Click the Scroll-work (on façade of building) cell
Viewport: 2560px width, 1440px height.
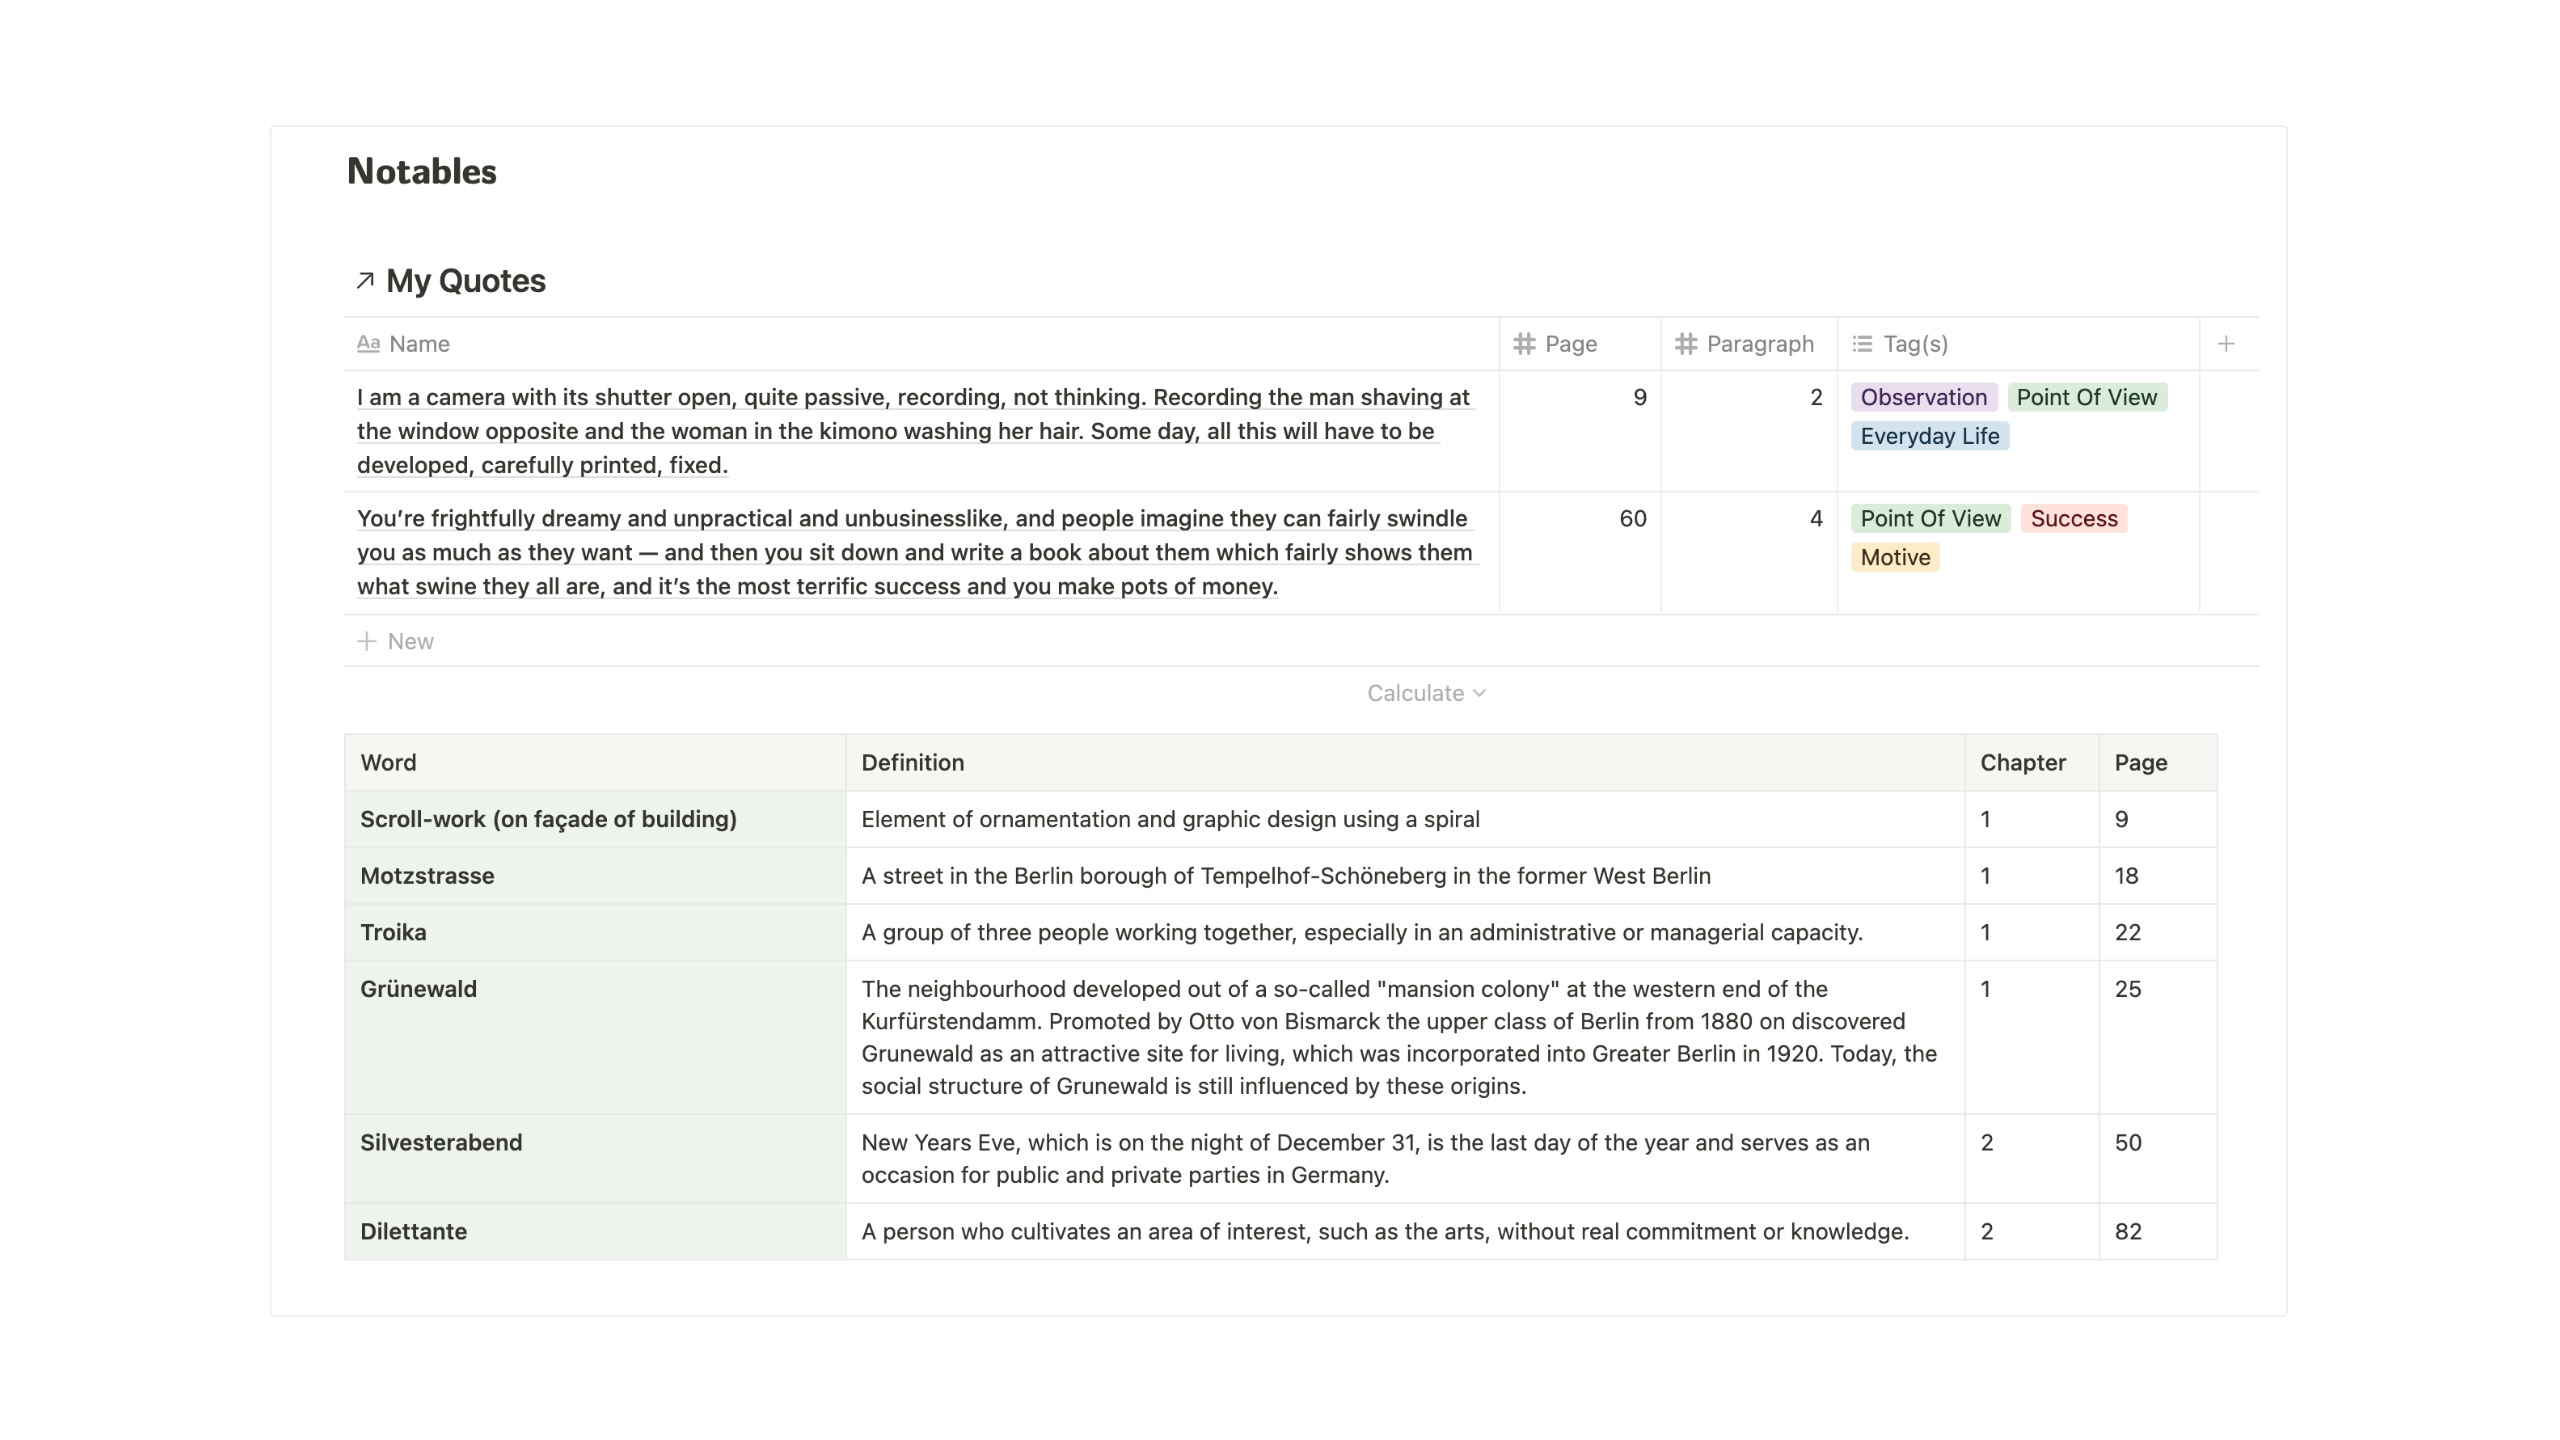(x=595, y=819)
